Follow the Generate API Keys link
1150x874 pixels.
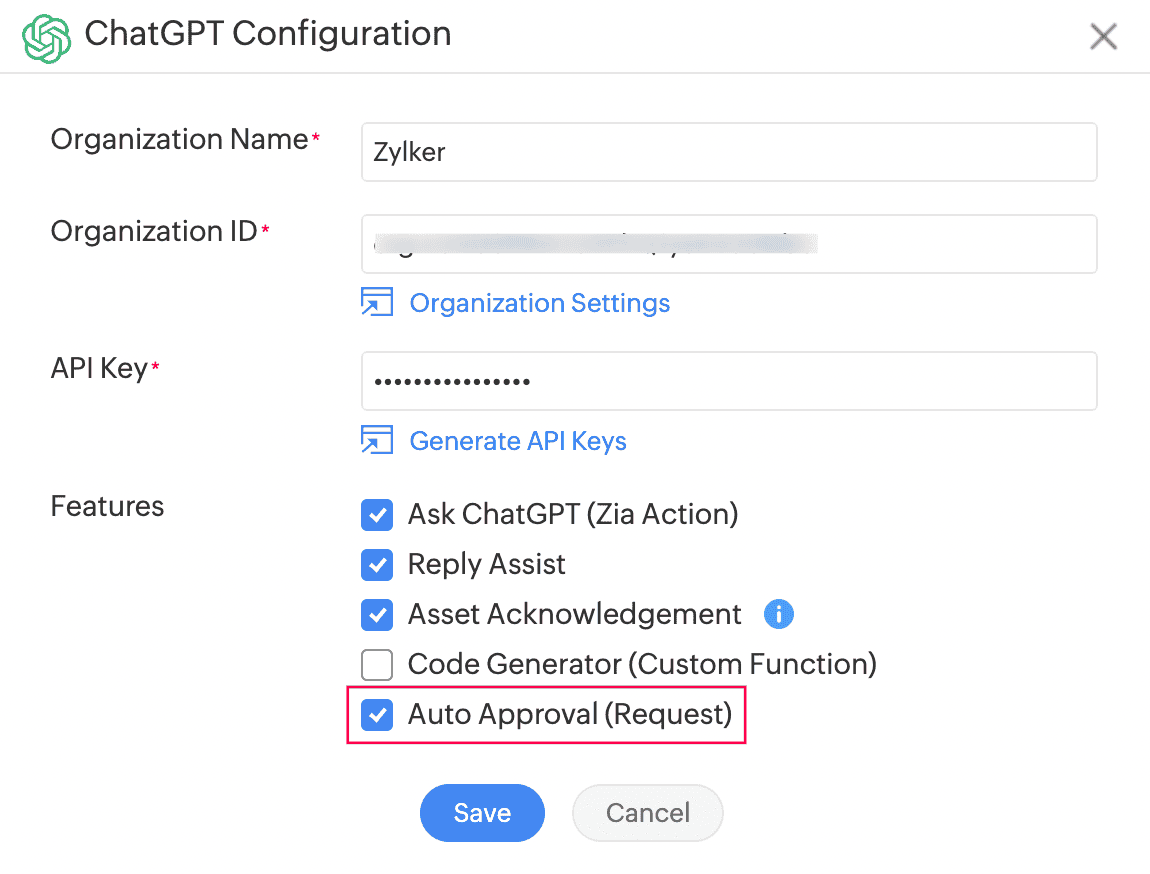pyautogui.click(x=518, y=441)
